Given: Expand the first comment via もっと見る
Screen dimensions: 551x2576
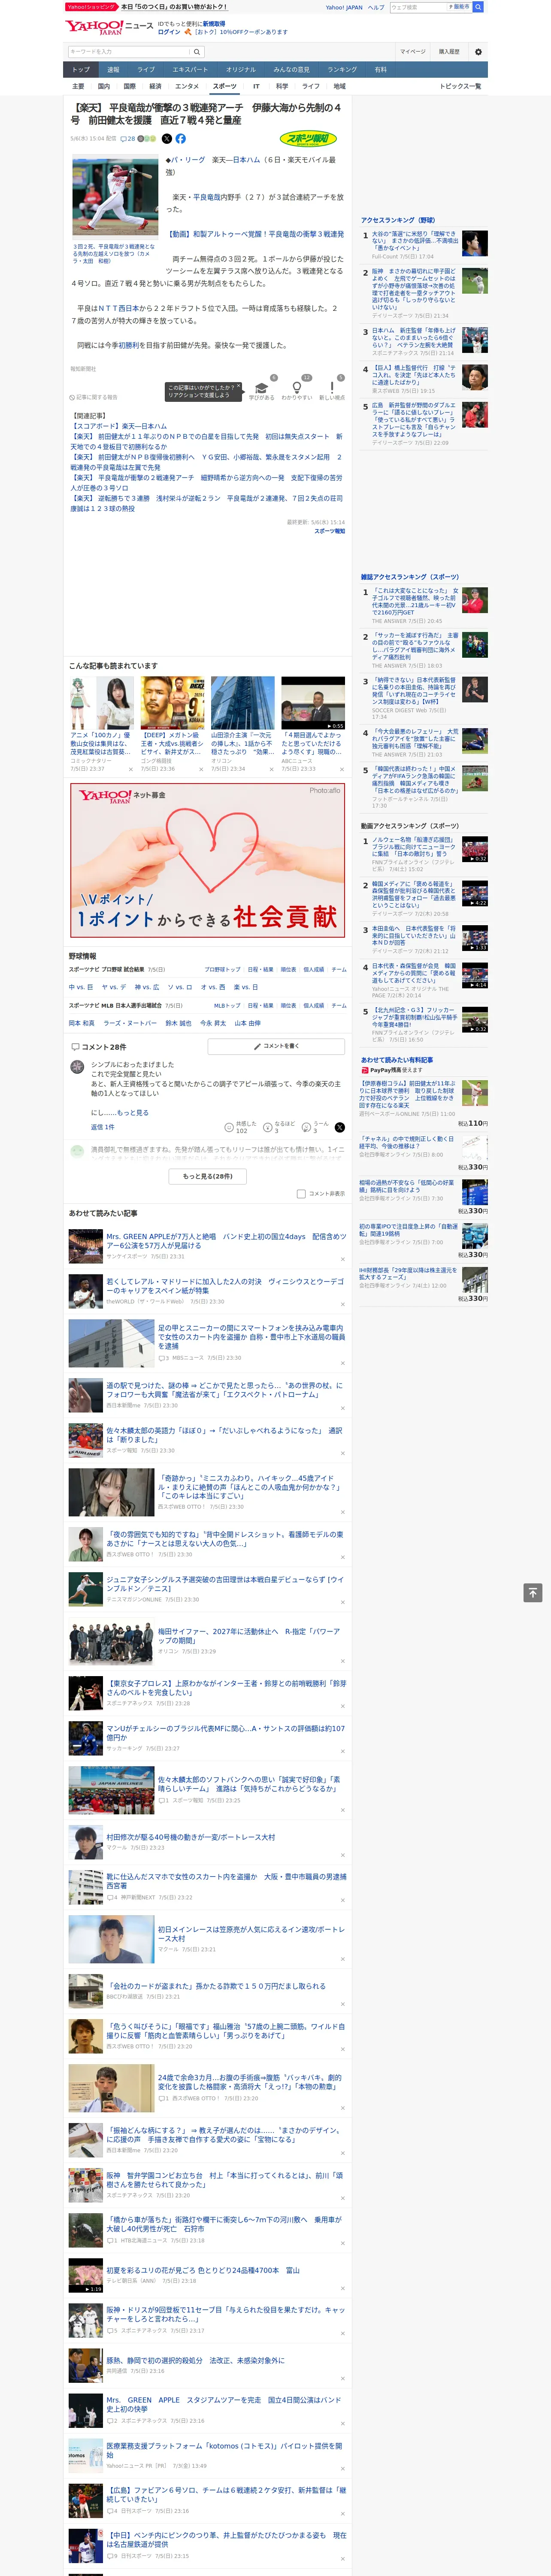Looking at the screenshot, I should click(x=133, y=1112).
